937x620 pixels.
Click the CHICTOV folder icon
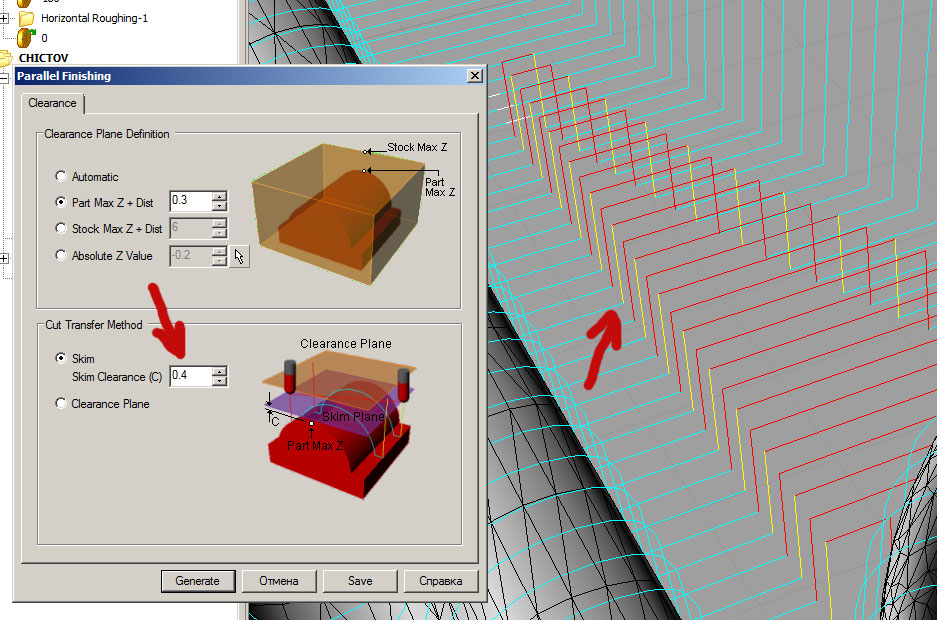[x=7, y=58]
